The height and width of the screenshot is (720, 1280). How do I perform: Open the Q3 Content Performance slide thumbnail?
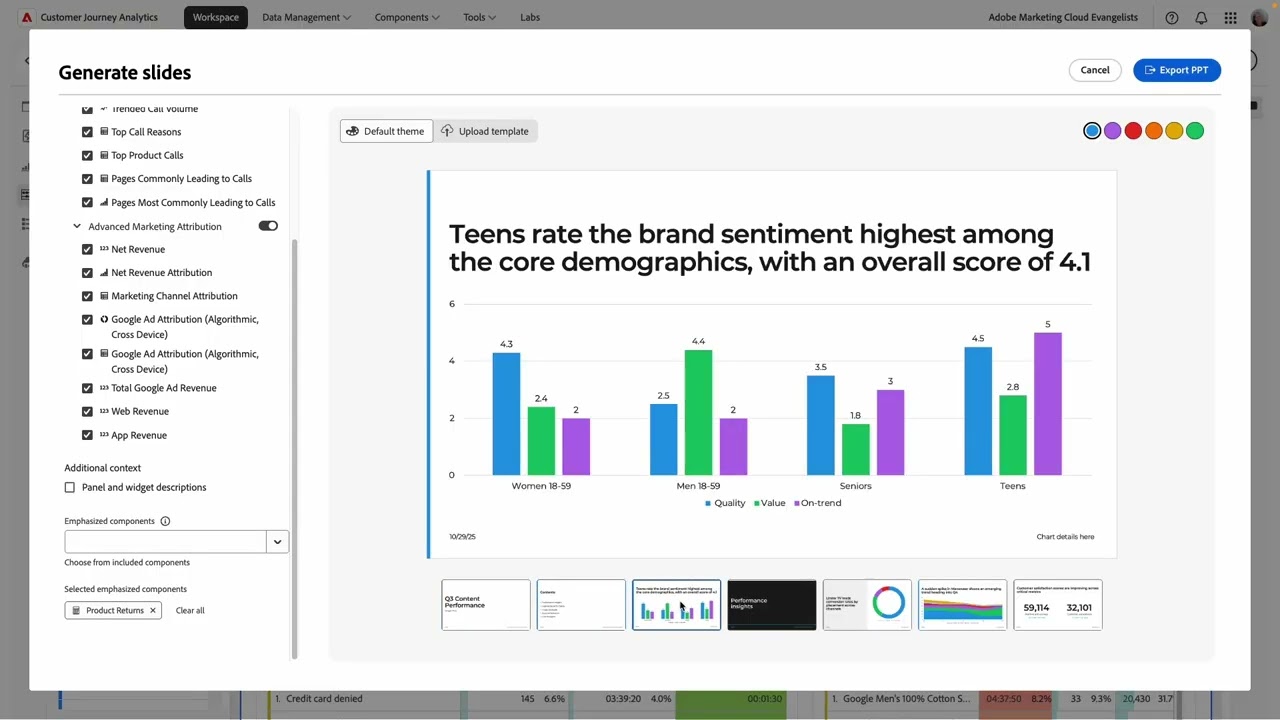click(x=486, y=605)
